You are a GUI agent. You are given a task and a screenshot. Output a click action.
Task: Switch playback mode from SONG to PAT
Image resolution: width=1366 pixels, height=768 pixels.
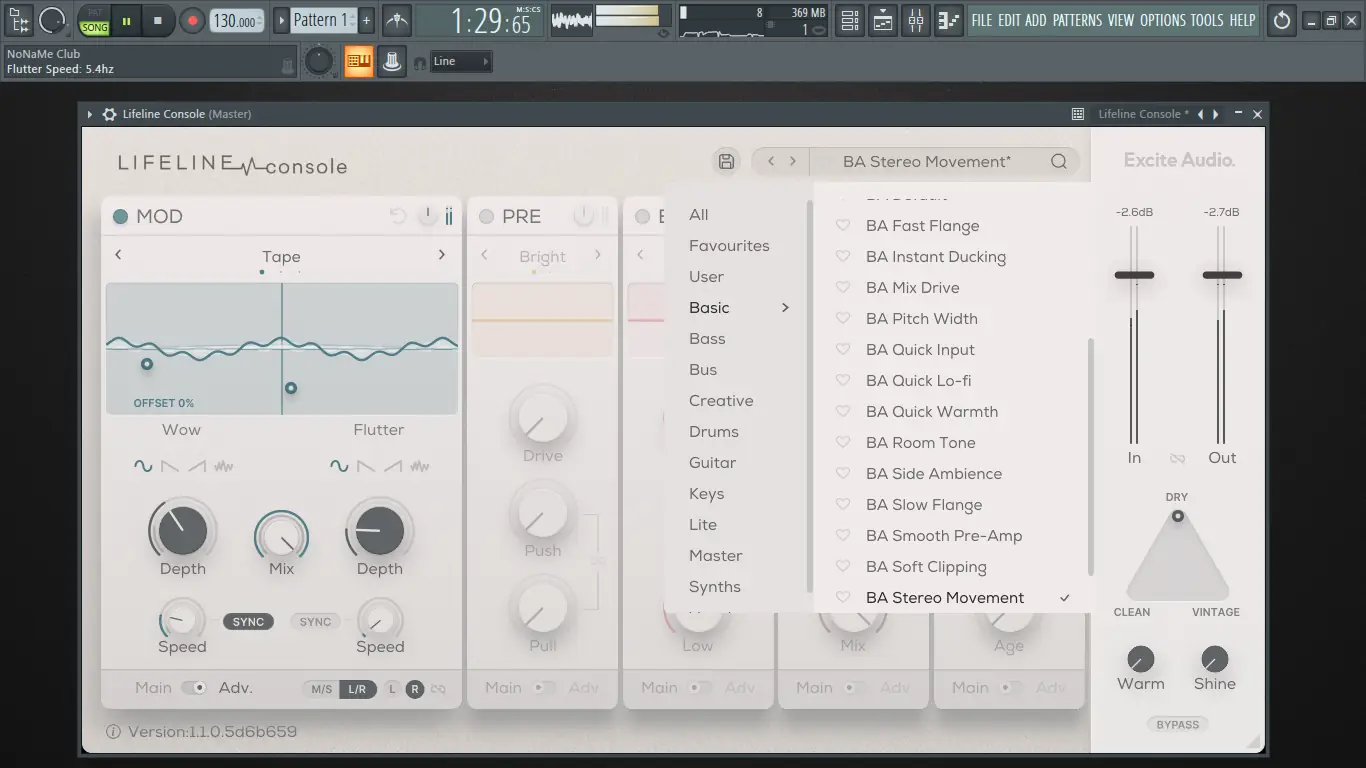[x=94, y=14]
